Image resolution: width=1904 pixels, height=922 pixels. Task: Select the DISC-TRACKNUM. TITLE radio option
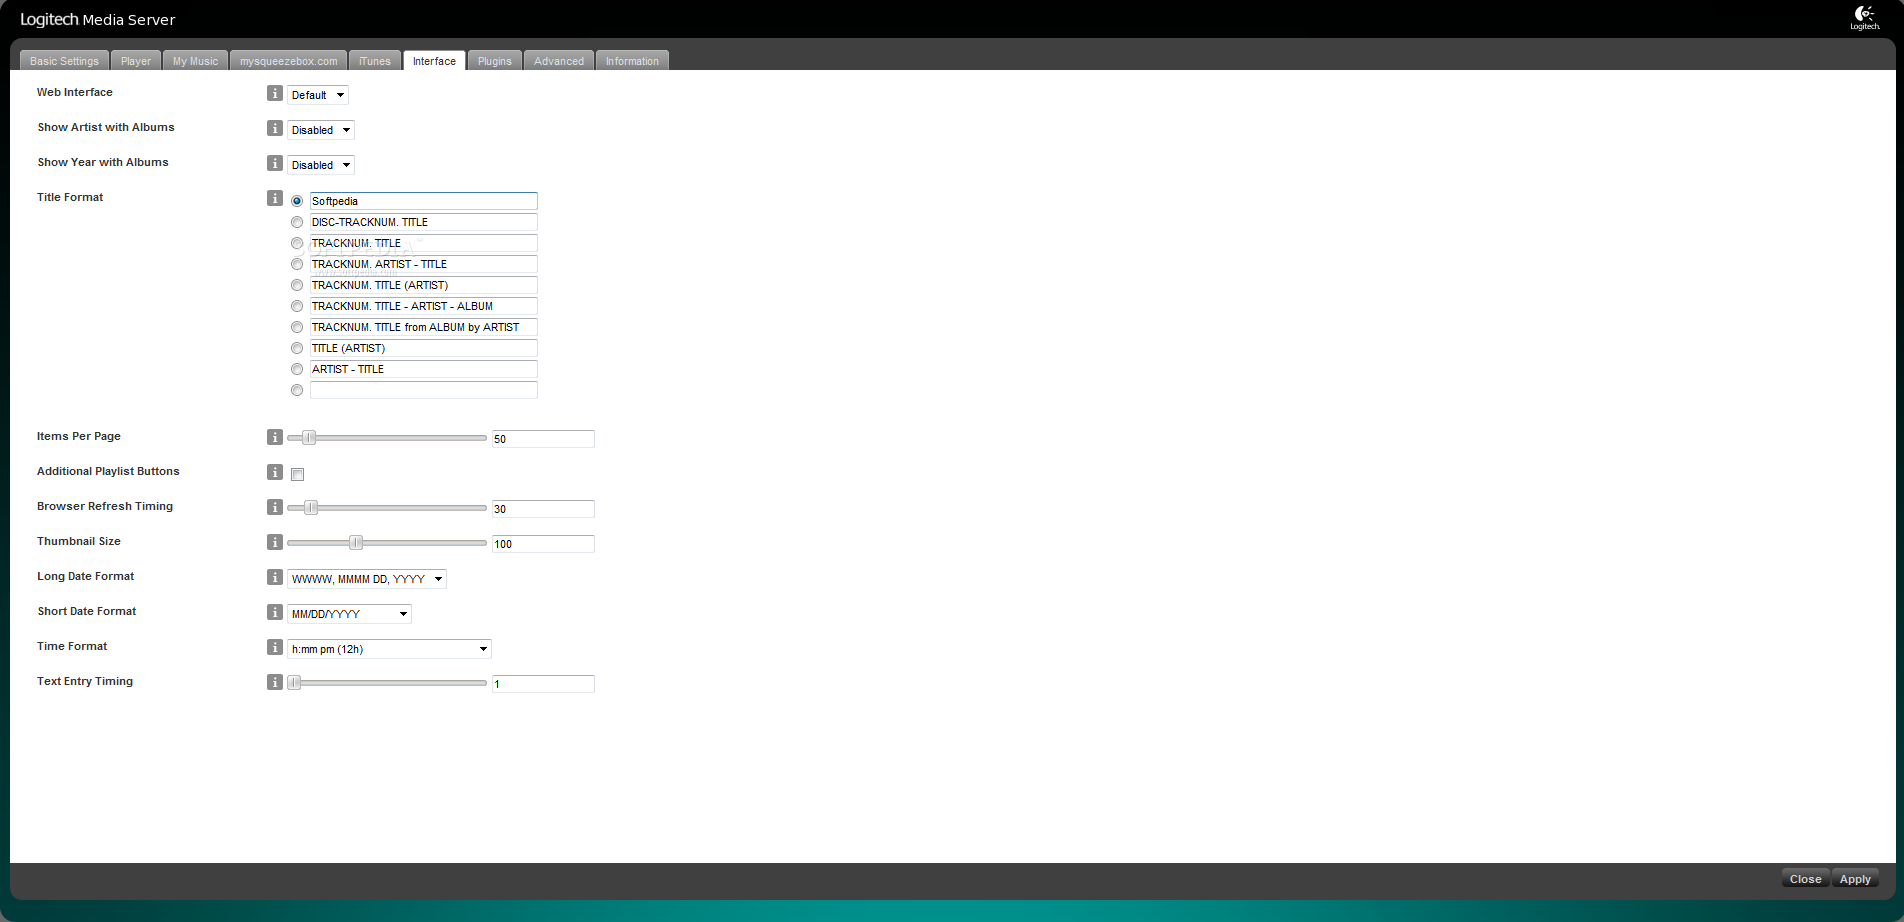(x=297, y=222)
